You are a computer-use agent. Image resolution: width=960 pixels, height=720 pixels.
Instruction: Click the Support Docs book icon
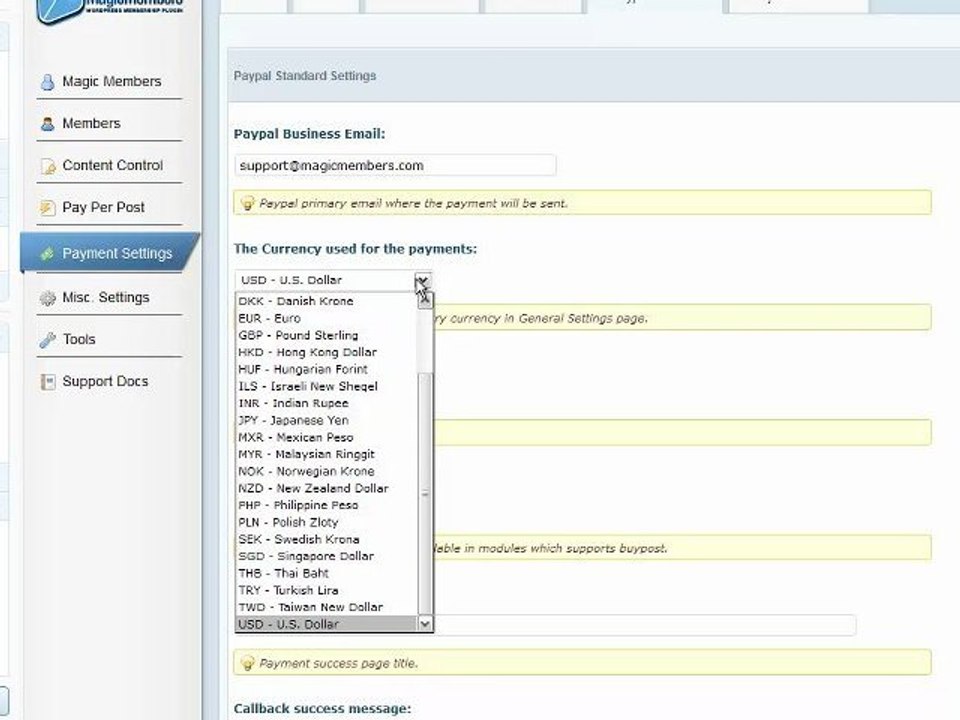(x=47, y=381)
